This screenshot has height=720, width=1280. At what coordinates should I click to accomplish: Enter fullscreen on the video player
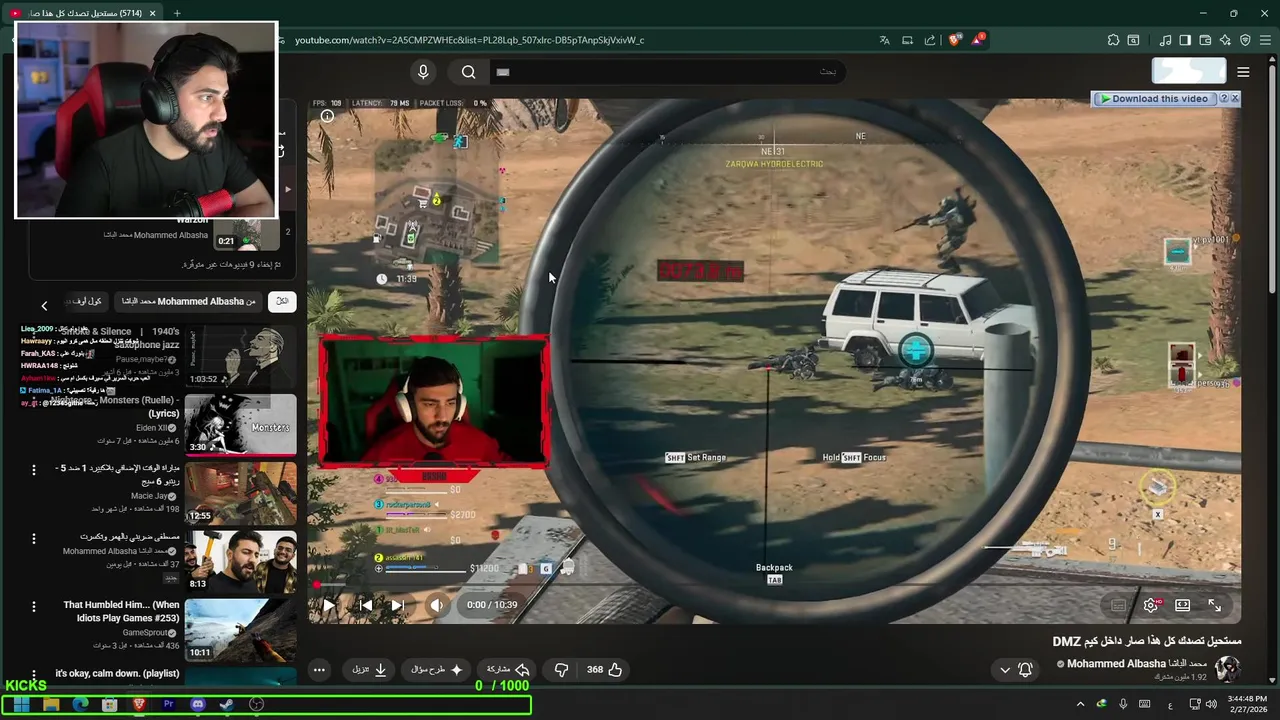click(x=1215, y=605)
